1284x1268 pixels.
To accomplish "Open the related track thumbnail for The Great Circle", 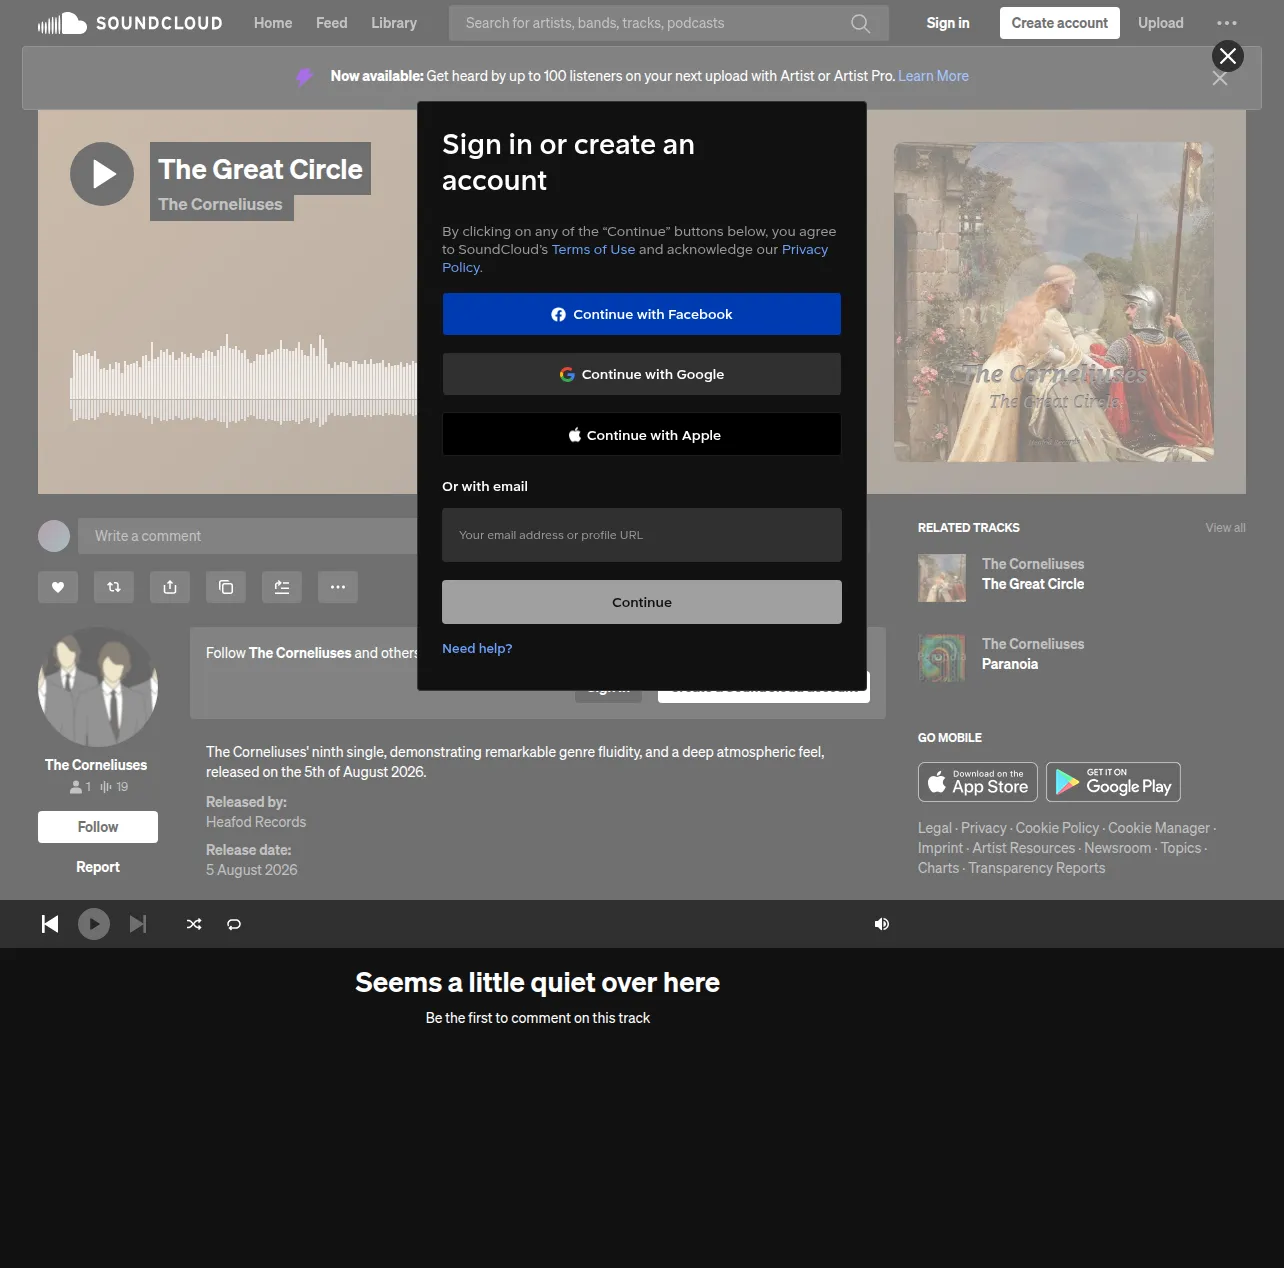I will [x=942, y=578].
